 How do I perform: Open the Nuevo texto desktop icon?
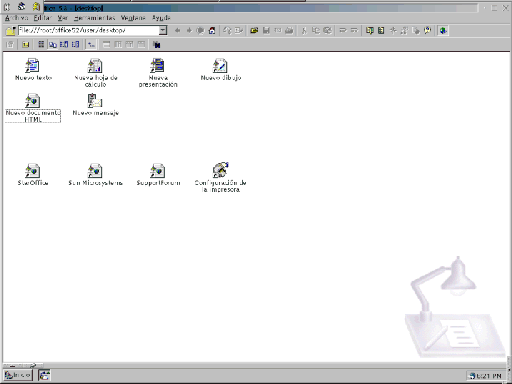(32, 66)
